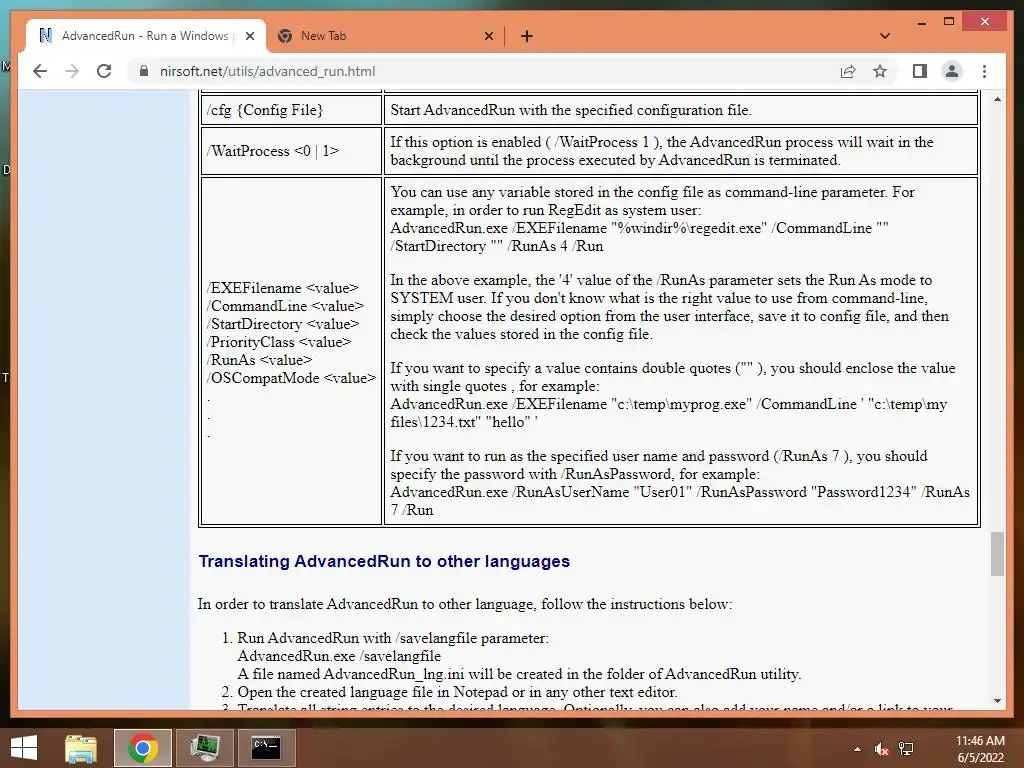This screenshot has width=1024, height=768.
Task: Maximize the Chrome window
Action: click(x=949, y=22)
